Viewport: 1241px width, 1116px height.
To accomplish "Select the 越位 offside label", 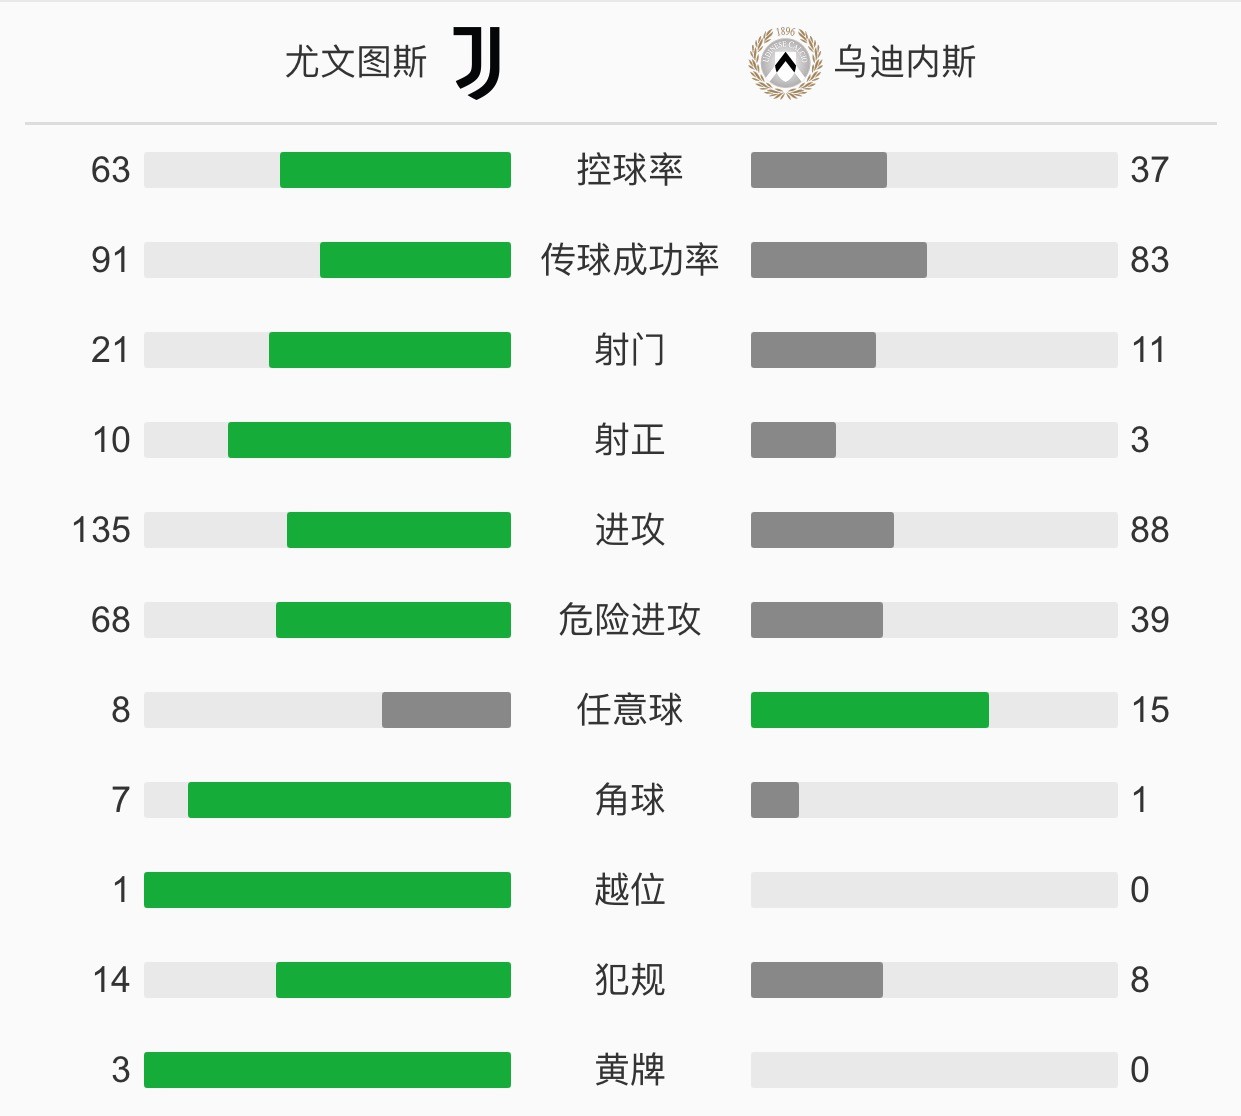I will click(x=630, y=890).
